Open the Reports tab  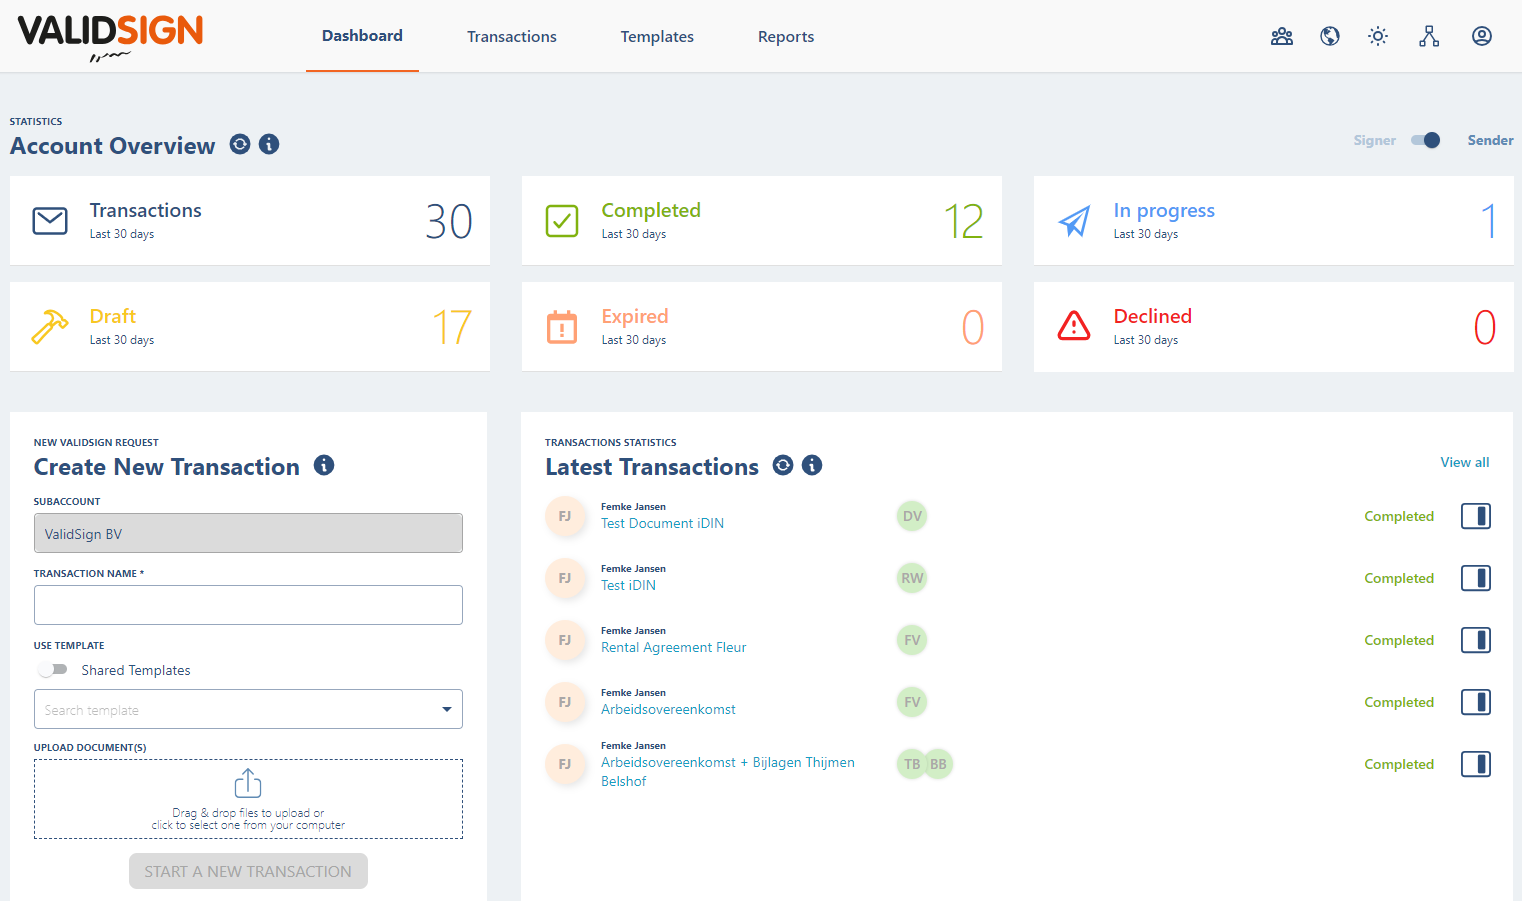[785, 36]
